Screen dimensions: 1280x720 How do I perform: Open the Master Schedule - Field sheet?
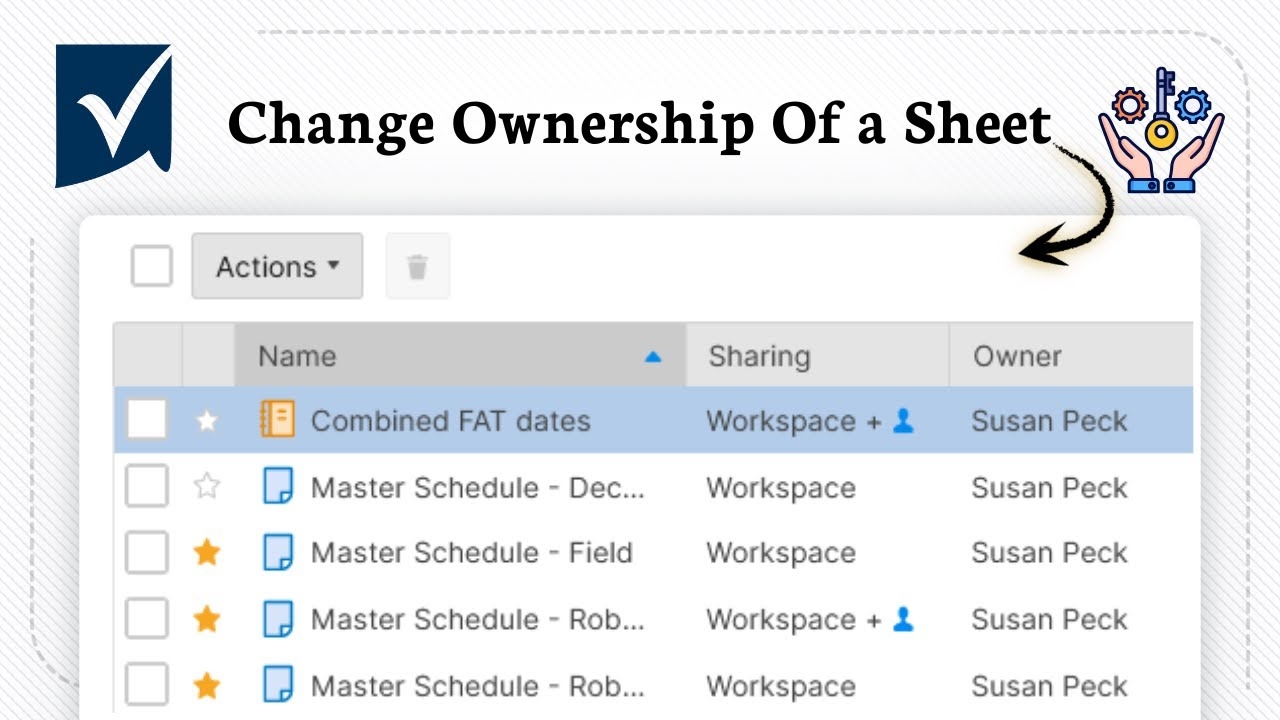click(x=472, y=553)
